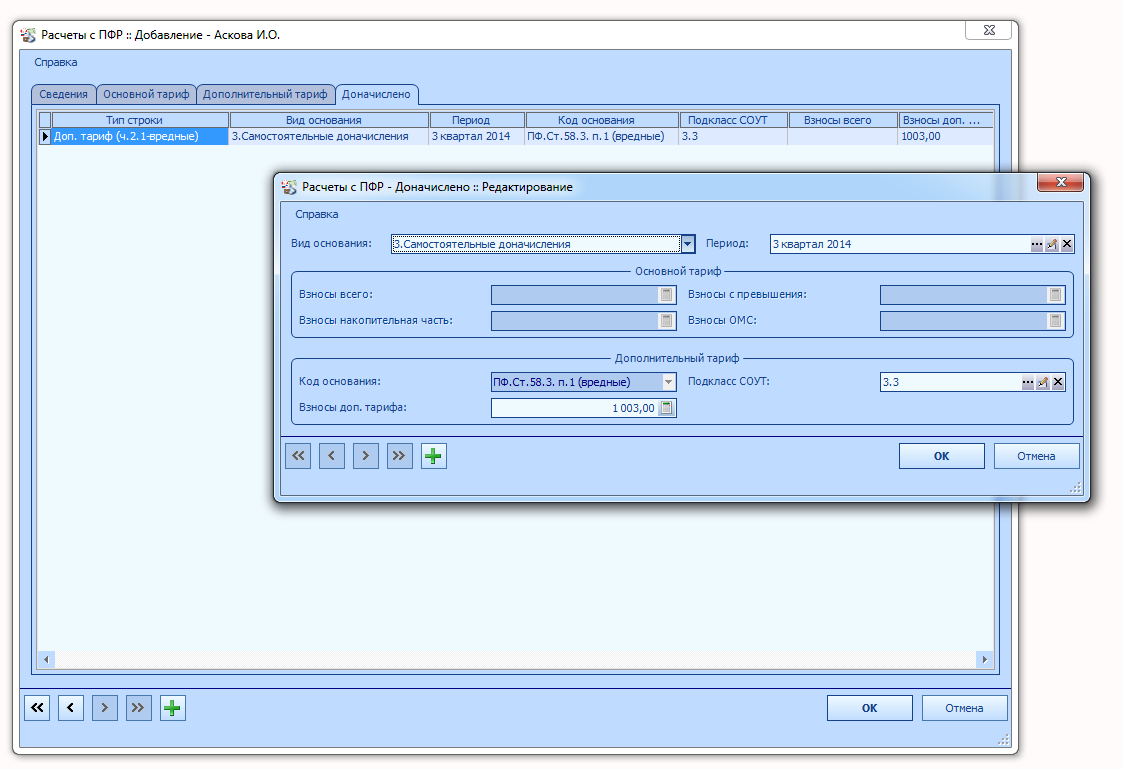Screen dimensions: 1122x769
Task: Clear Подкласс СОУТ field with X icon
Action: tap(1058, 383)
